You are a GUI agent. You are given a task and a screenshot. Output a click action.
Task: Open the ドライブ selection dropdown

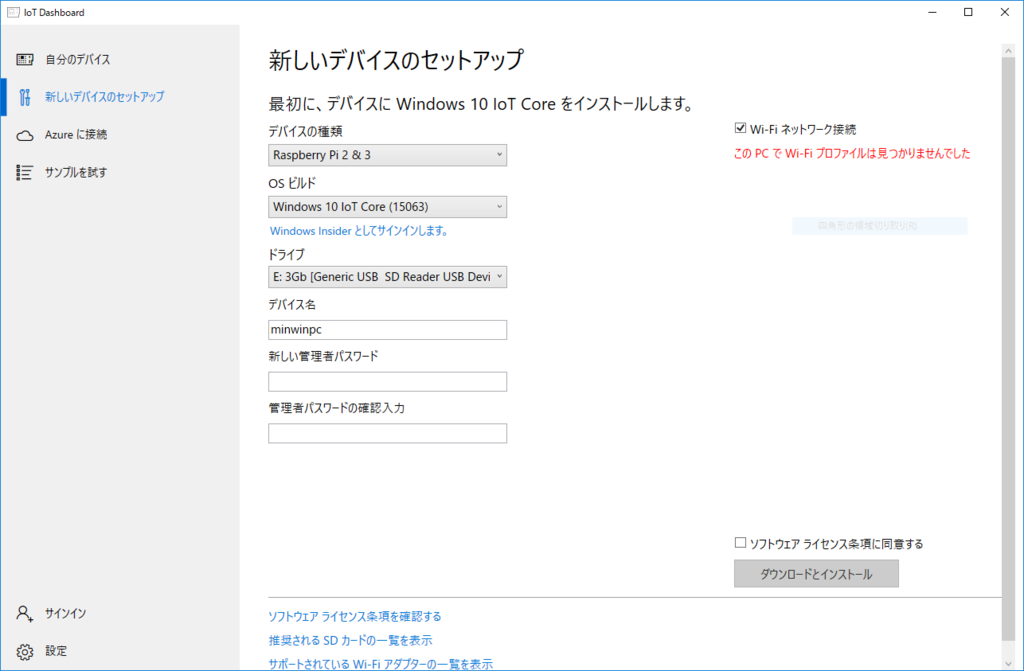click(x=387, y=277)
